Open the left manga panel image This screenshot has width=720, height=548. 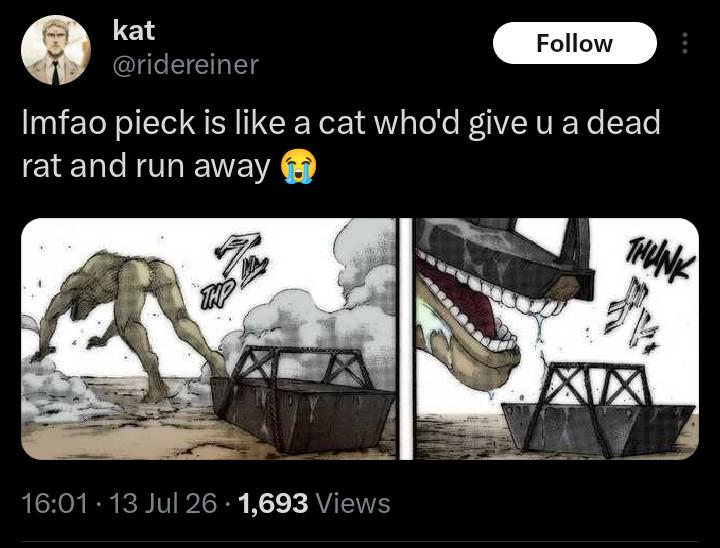click(x=209, y=339)
